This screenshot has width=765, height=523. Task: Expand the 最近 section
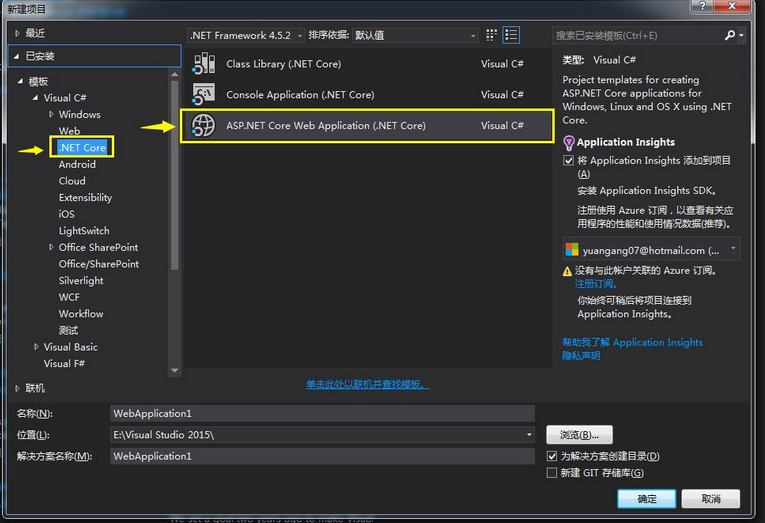(x=17, y=33)
